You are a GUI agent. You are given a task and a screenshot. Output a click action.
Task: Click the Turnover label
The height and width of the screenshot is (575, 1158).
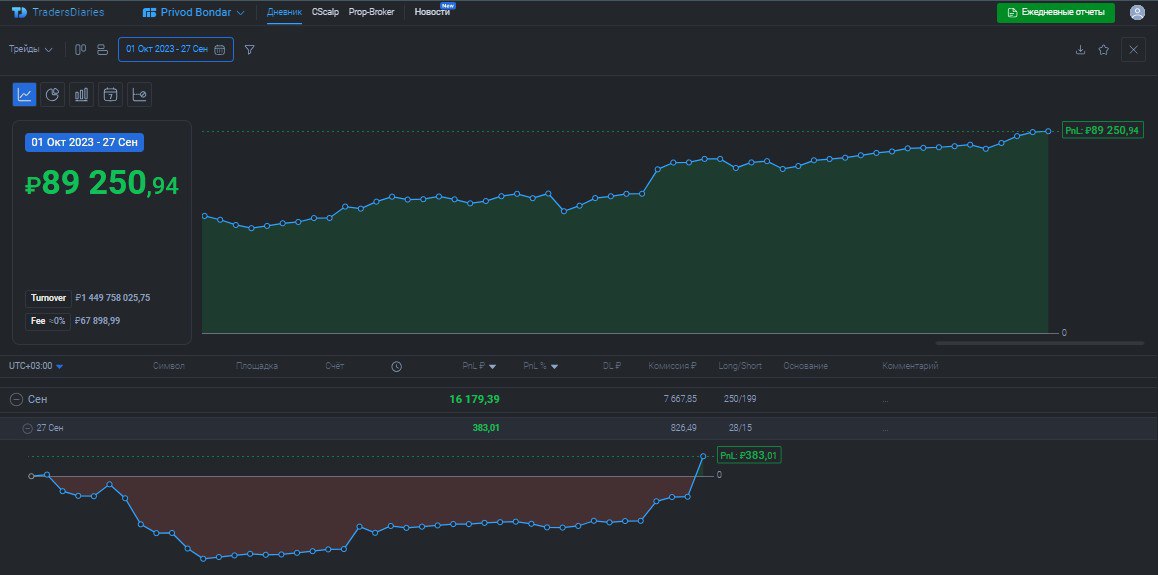pyautogui.click(x=48, y=298)
